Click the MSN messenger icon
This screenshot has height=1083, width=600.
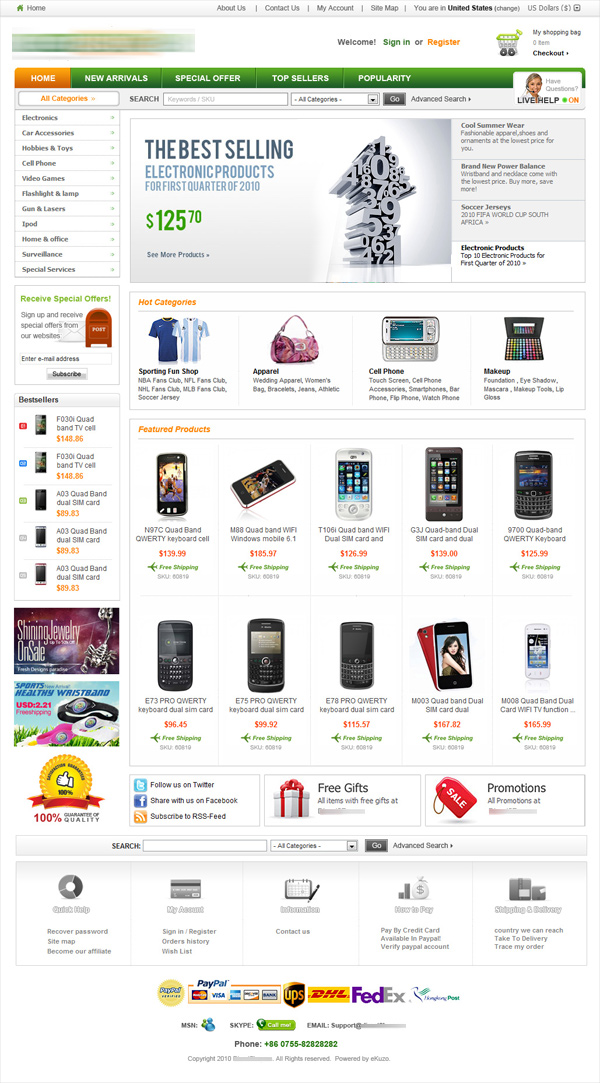point(208,1025)
